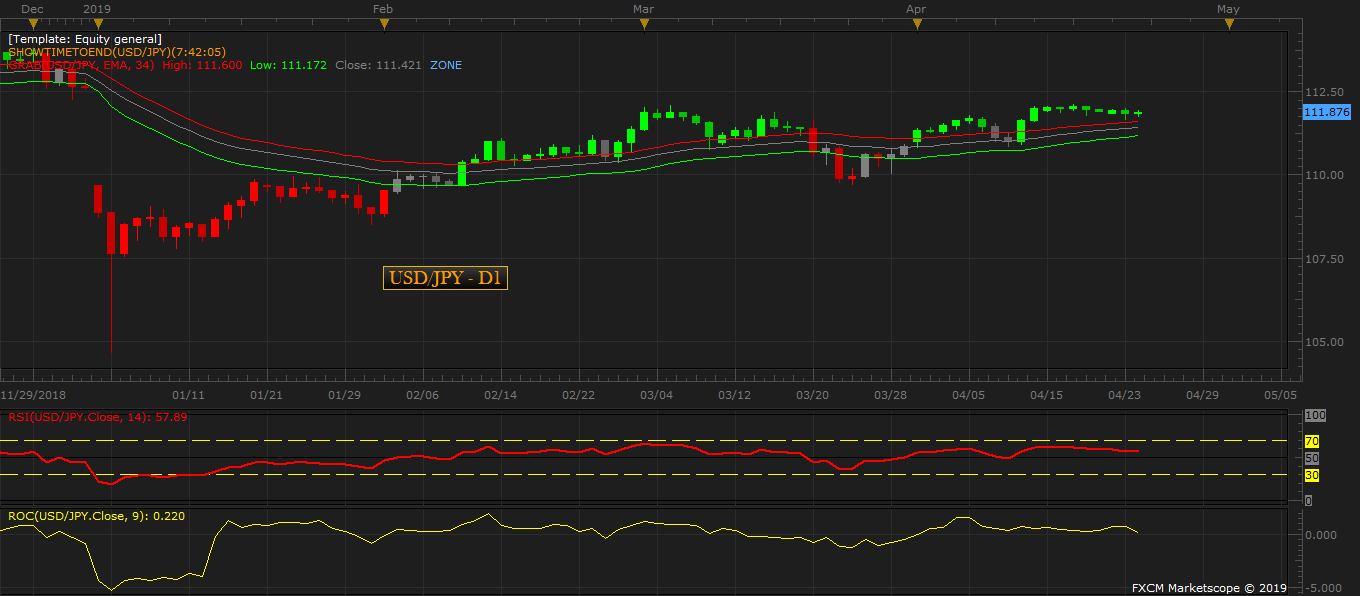Click the 02/14 date axis label
The image size is (1360, 596).
tap(500, 395)
